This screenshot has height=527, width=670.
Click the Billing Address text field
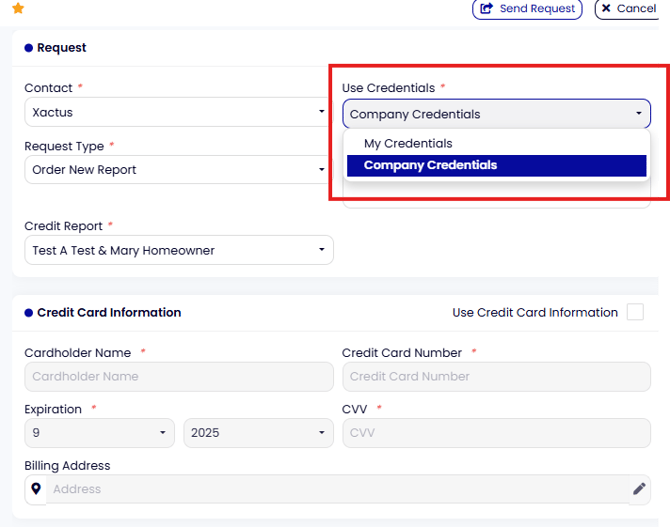pos(336,489)
